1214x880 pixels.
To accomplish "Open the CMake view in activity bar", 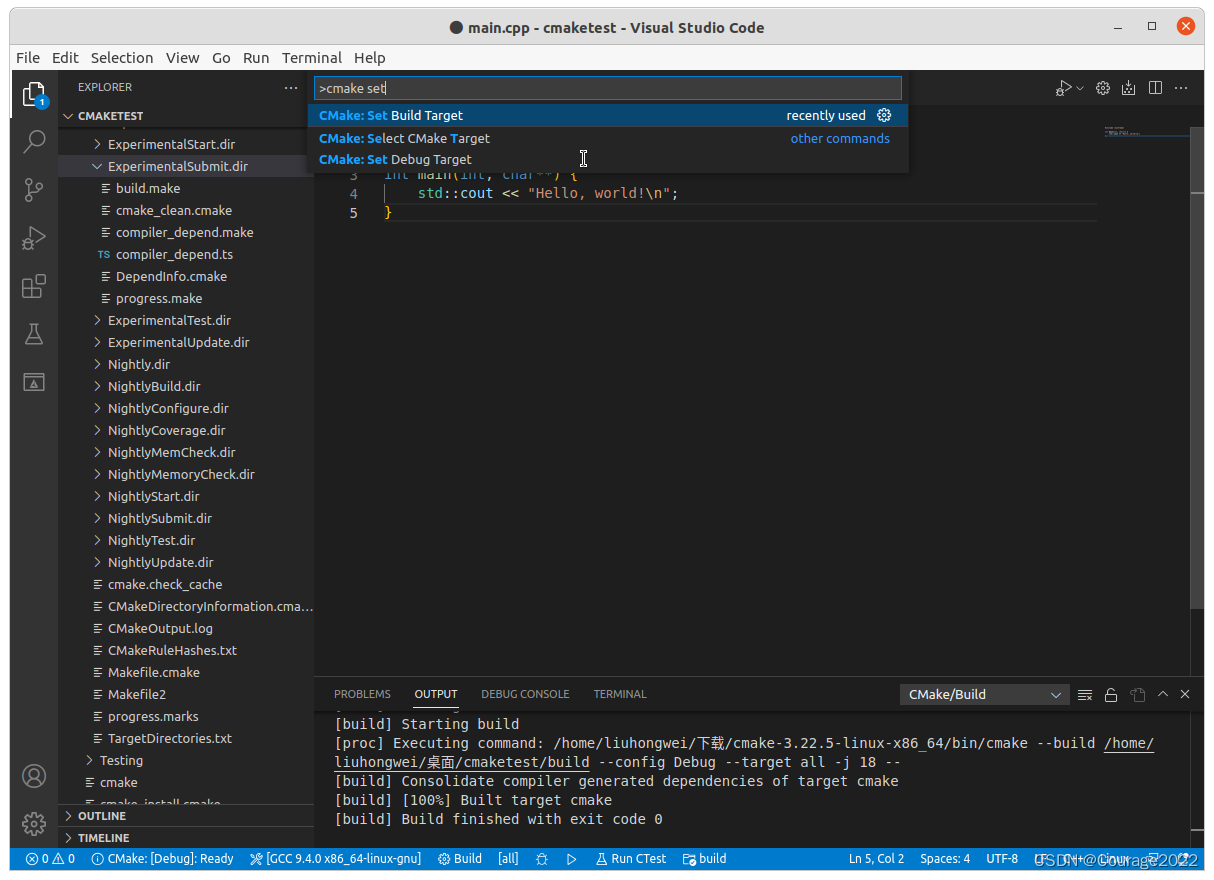I will pyautogui.click(x=34, y=382).
